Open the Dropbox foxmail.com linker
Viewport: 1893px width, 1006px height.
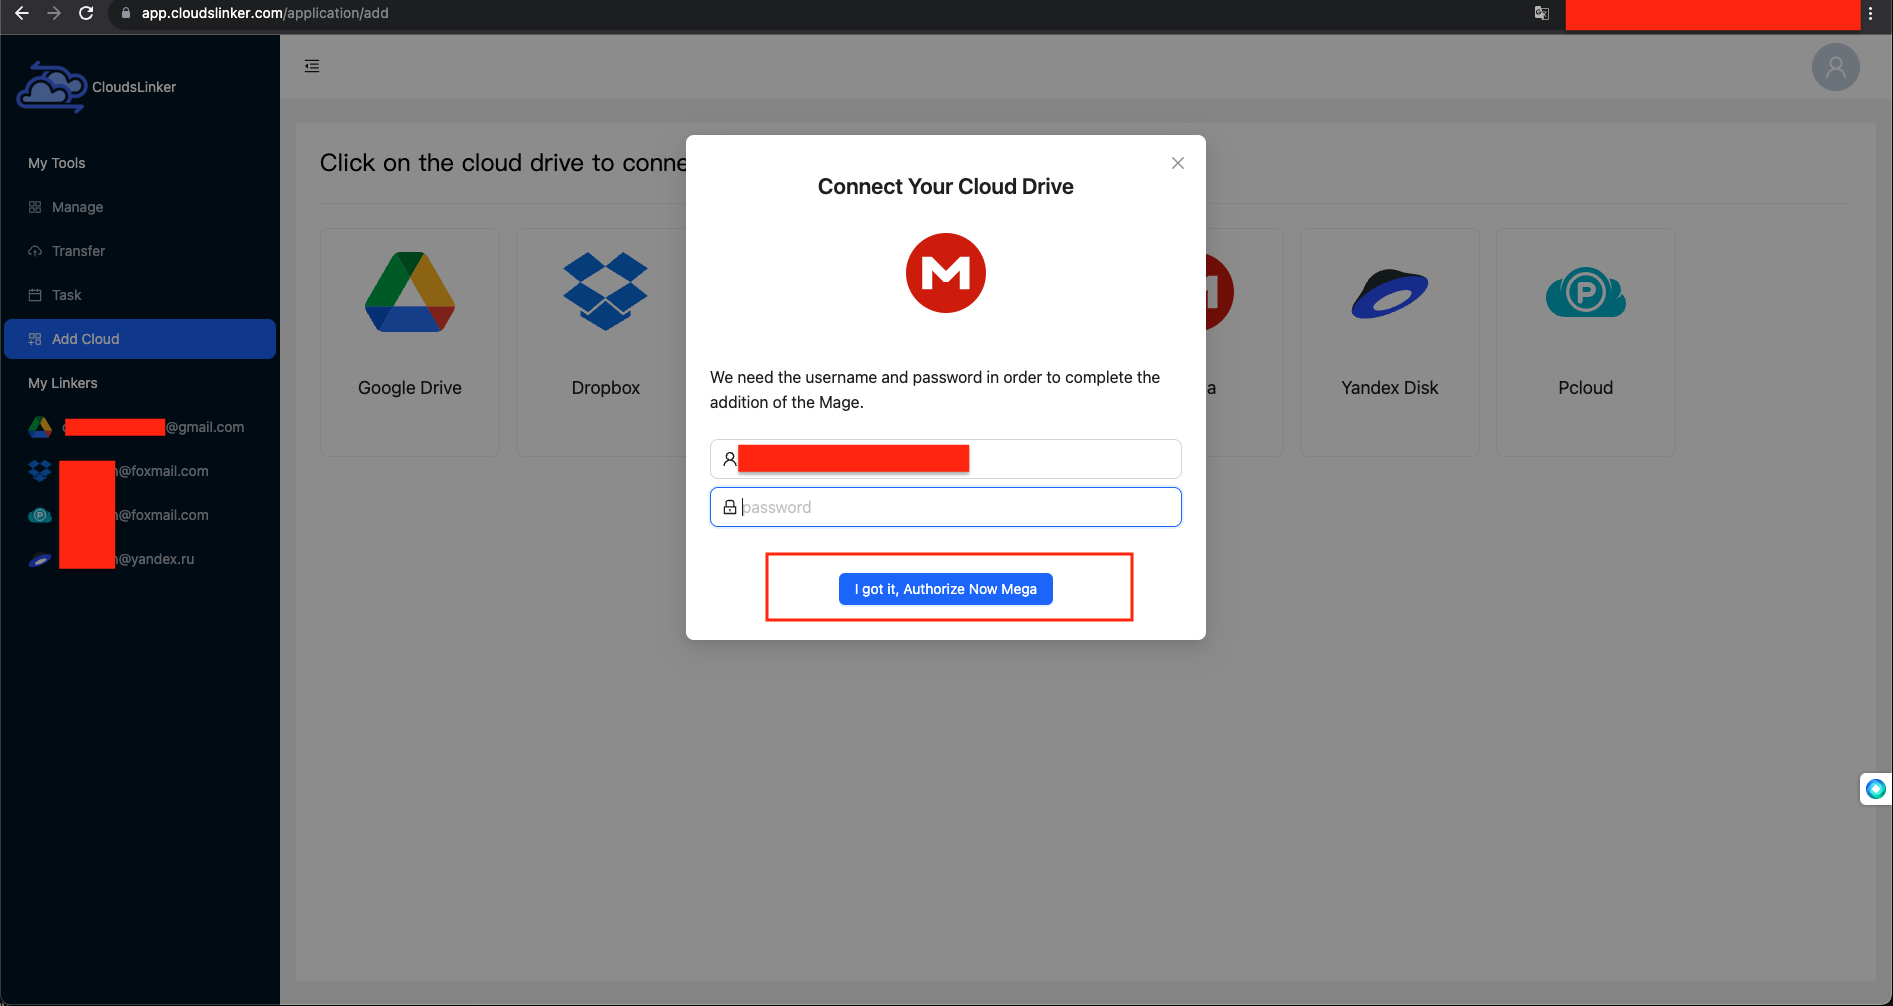point(140,471)
